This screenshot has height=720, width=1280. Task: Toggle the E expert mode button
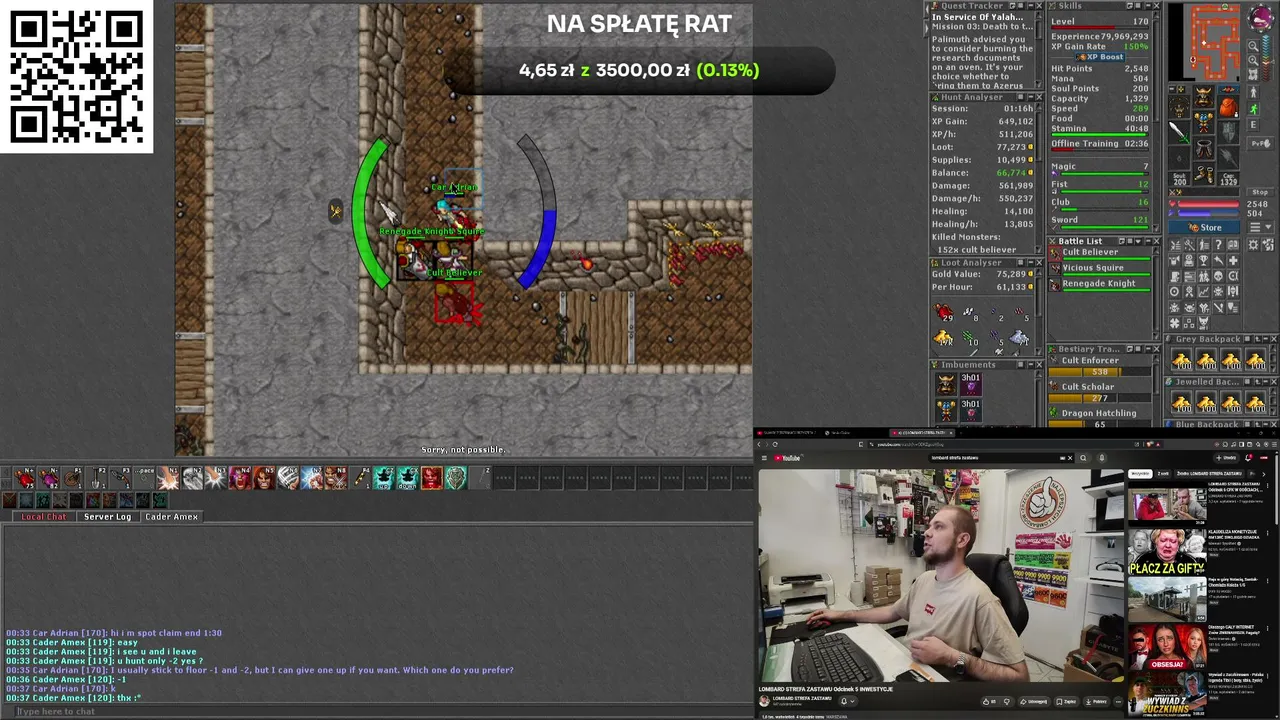[1253, 127]
